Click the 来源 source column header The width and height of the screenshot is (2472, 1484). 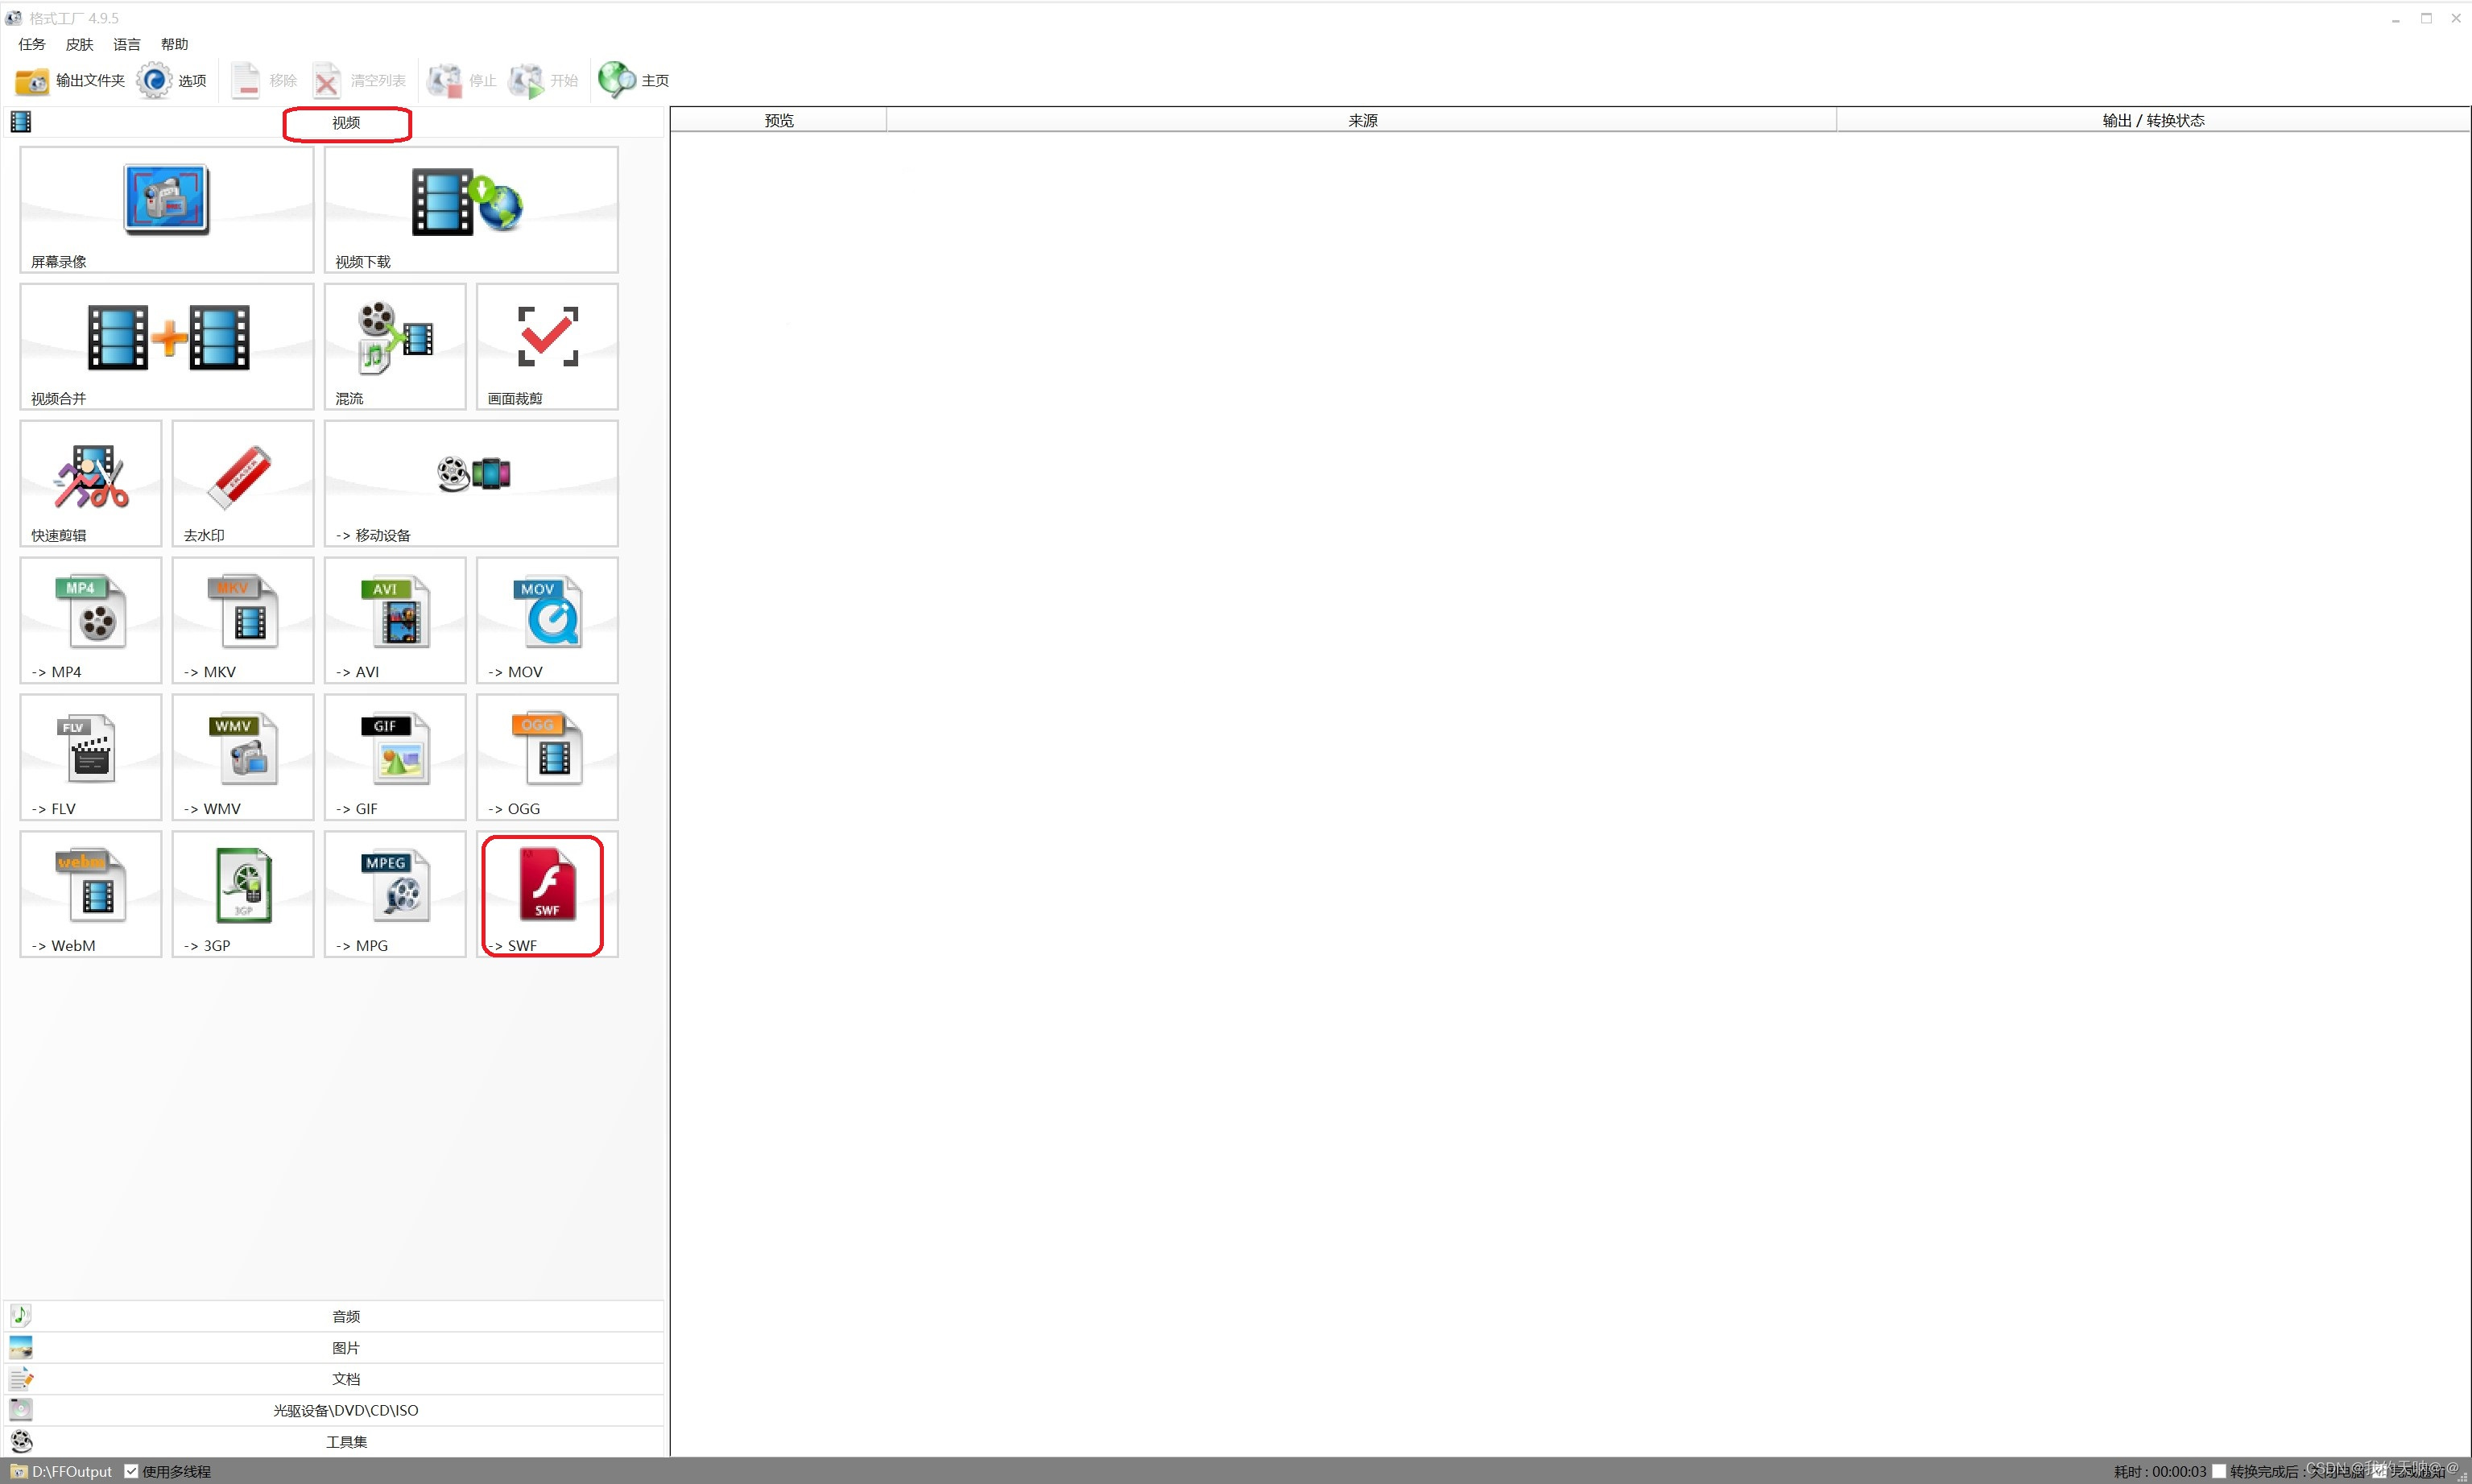1361,120
